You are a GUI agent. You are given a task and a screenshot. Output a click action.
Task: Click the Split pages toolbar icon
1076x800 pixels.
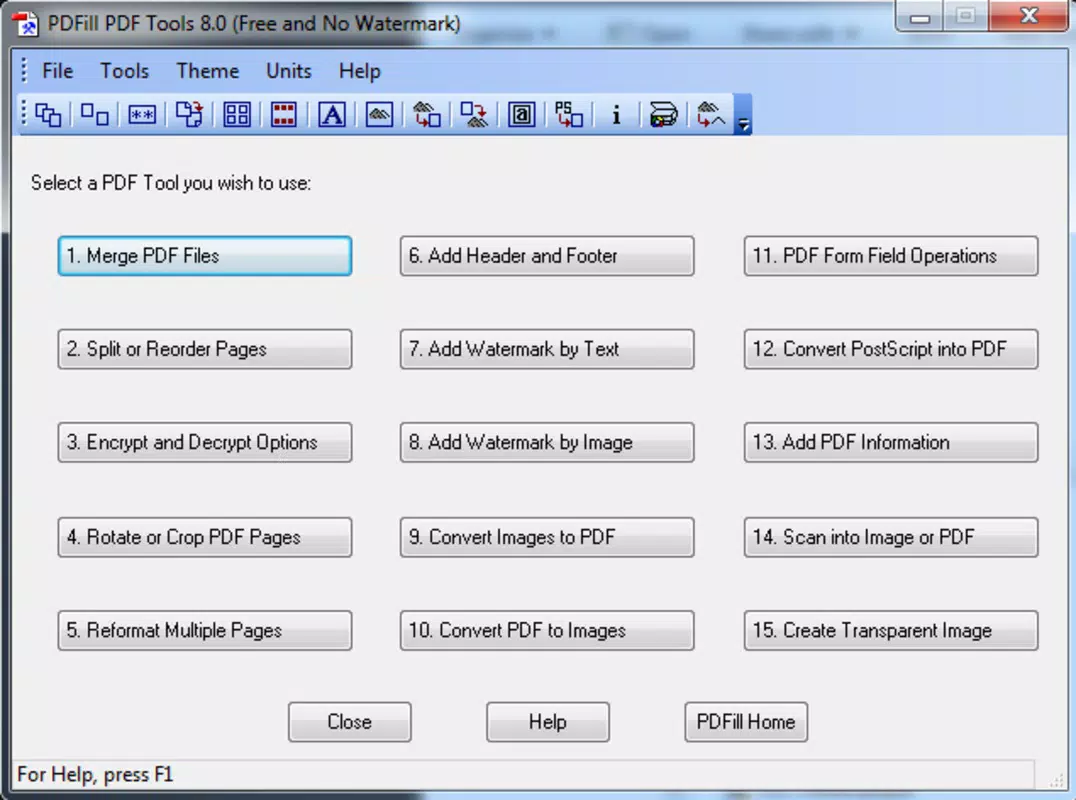click(95, 115)
